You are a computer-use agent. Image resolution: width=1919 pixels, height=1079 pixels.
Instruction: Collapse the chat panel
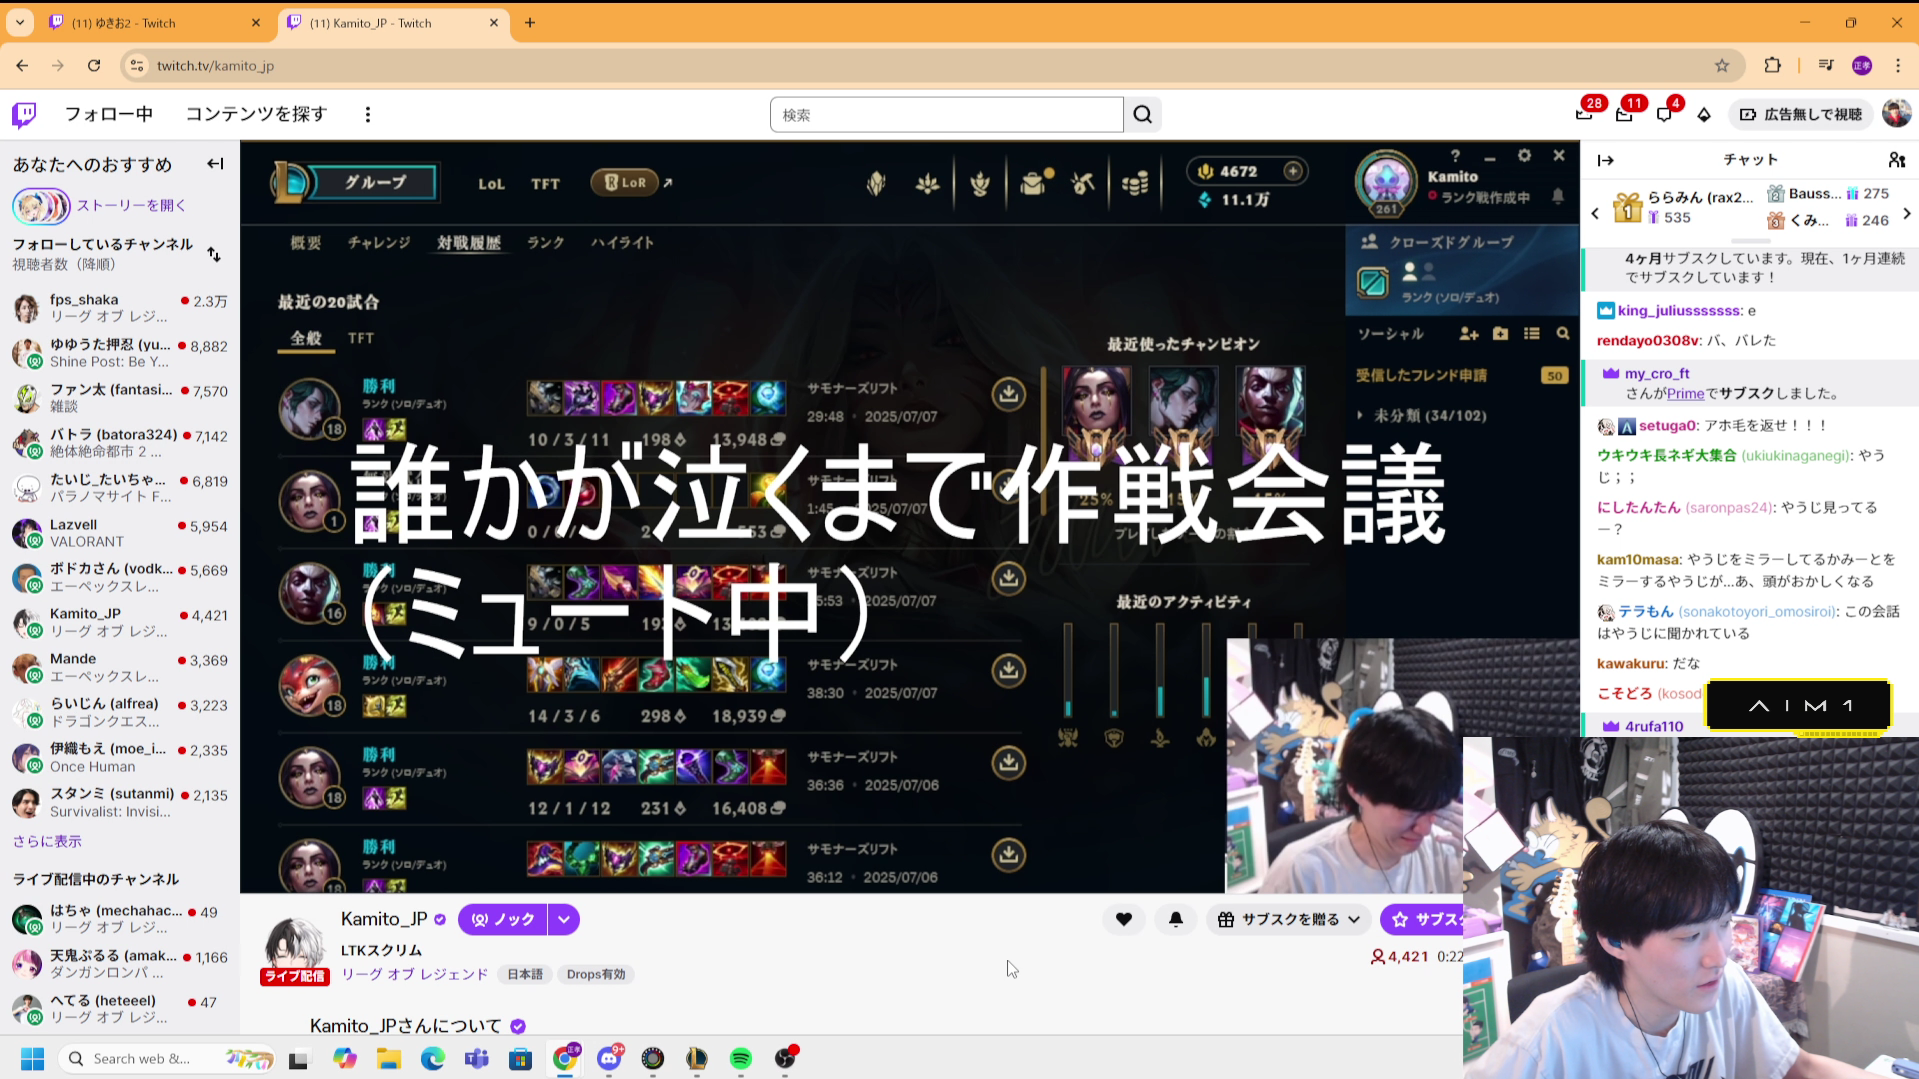tap(1606, 160)
